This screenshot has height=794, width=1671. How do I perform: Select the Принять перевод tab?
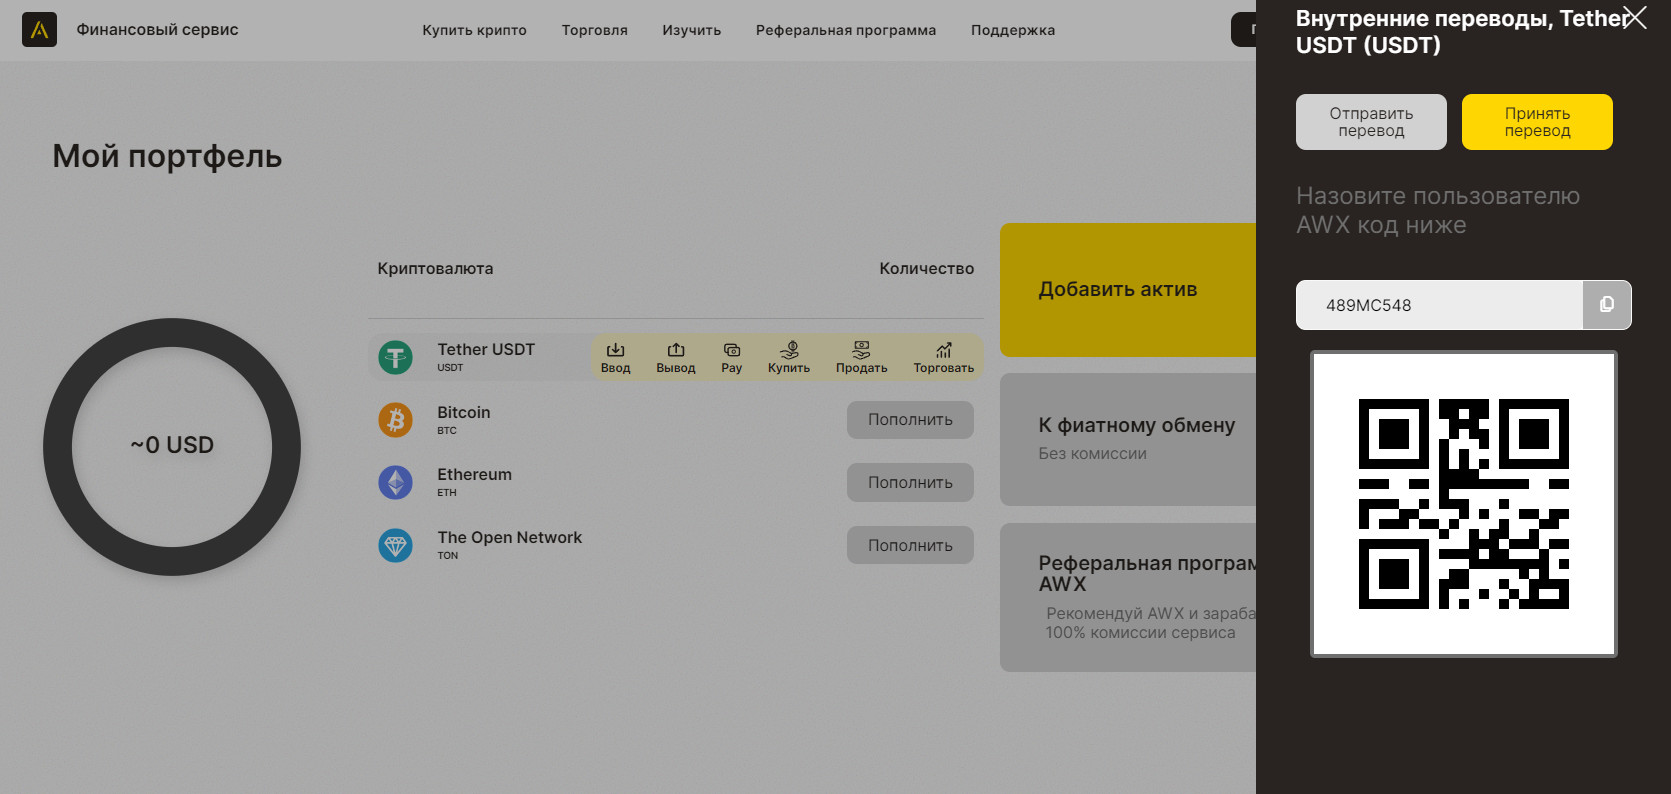click(1537, 122)
